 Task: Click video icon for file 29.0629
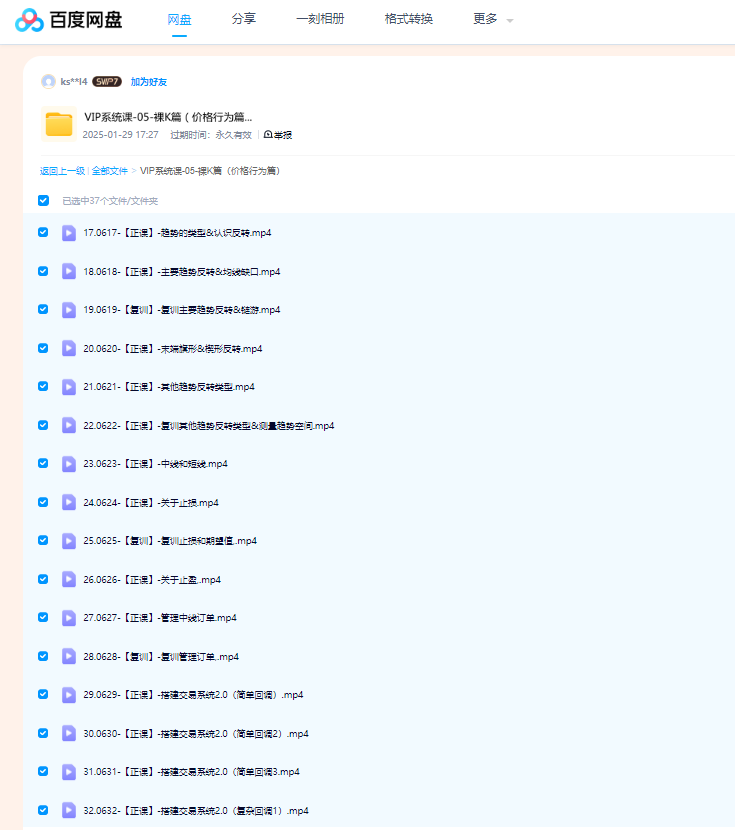coord(69,694)
